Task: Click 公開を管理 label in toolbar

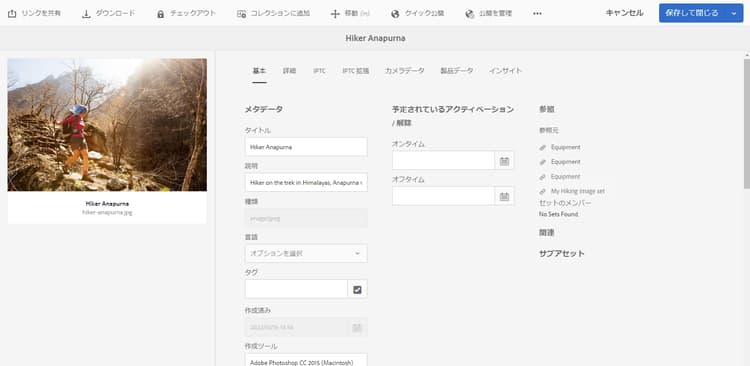Action: click(x=496, y=13)
